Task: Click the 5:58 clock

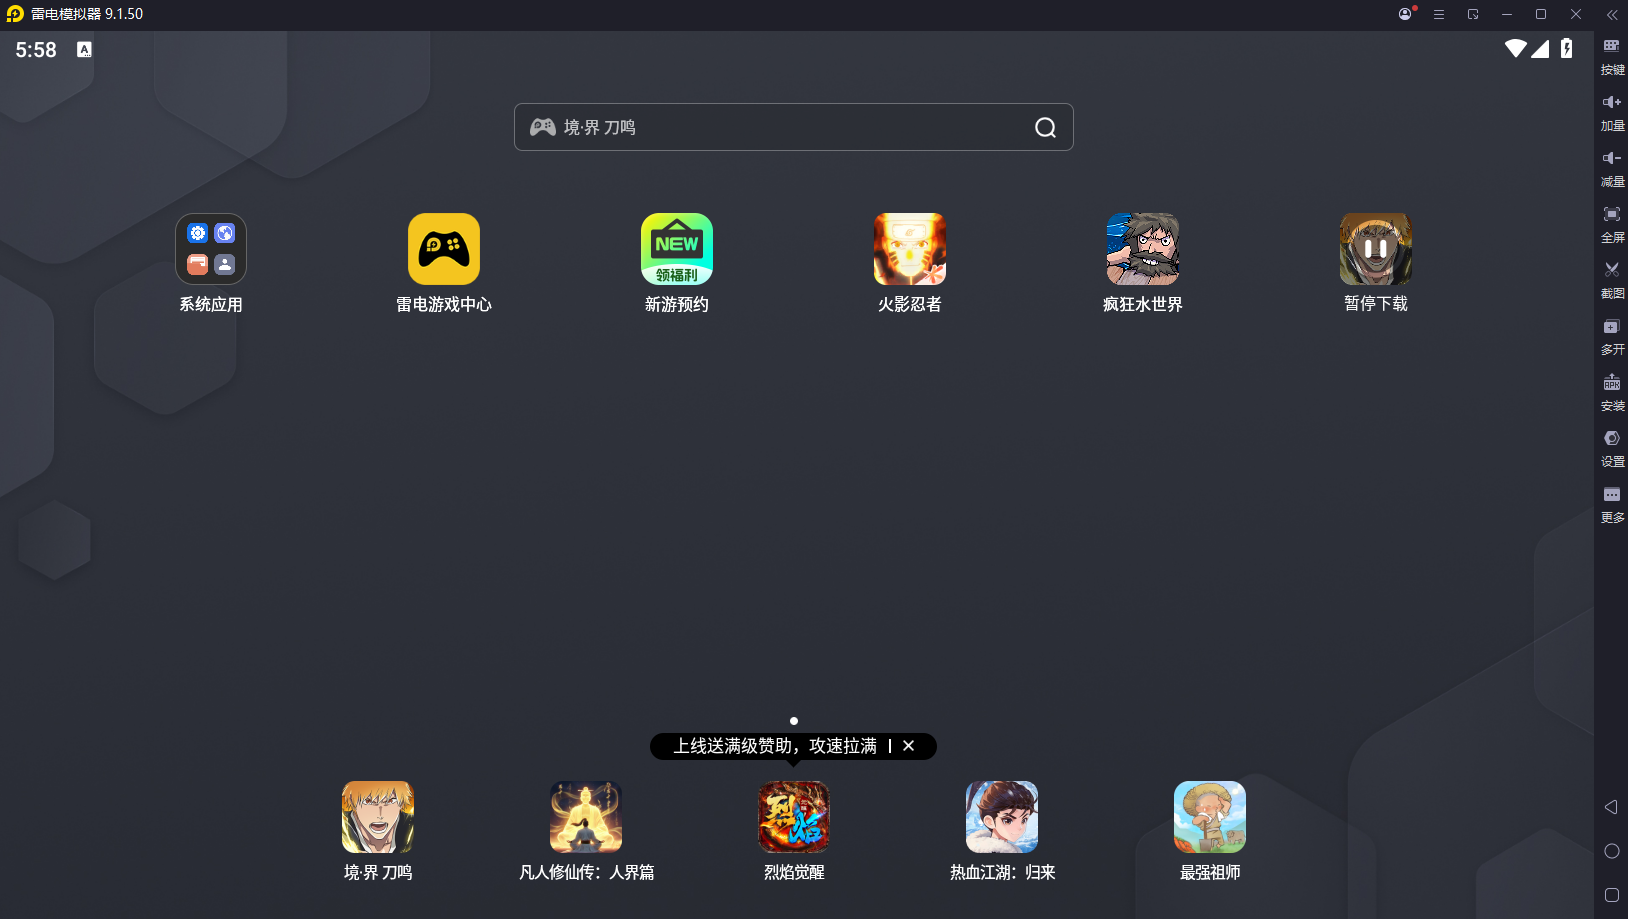Action: point(36,50)
